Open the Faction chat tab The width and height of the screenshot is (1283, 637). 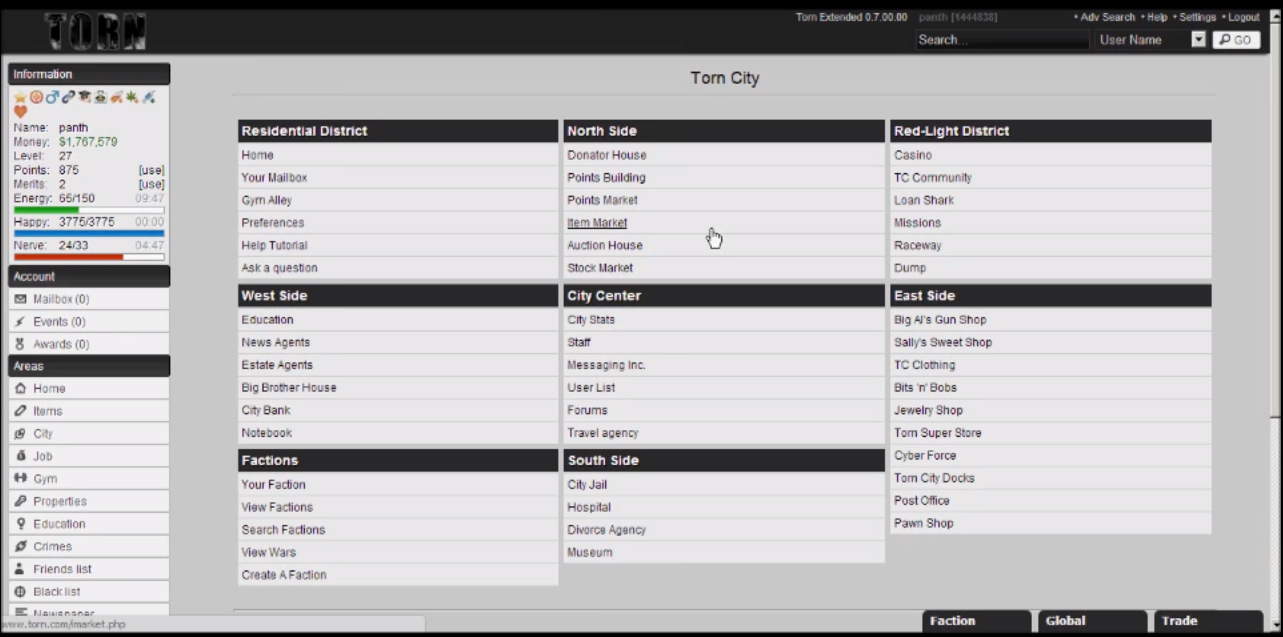974,621
